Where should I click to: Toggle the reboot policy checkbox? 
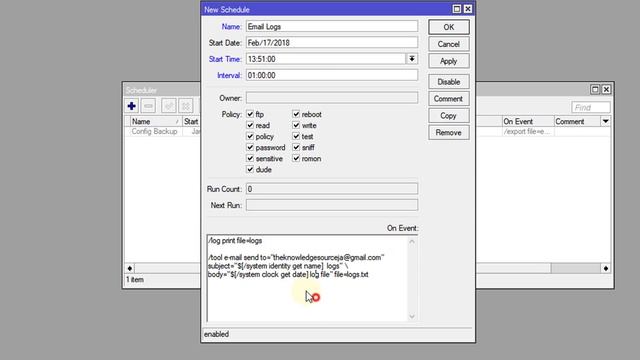pyautogui.click(x=296, y=114)
